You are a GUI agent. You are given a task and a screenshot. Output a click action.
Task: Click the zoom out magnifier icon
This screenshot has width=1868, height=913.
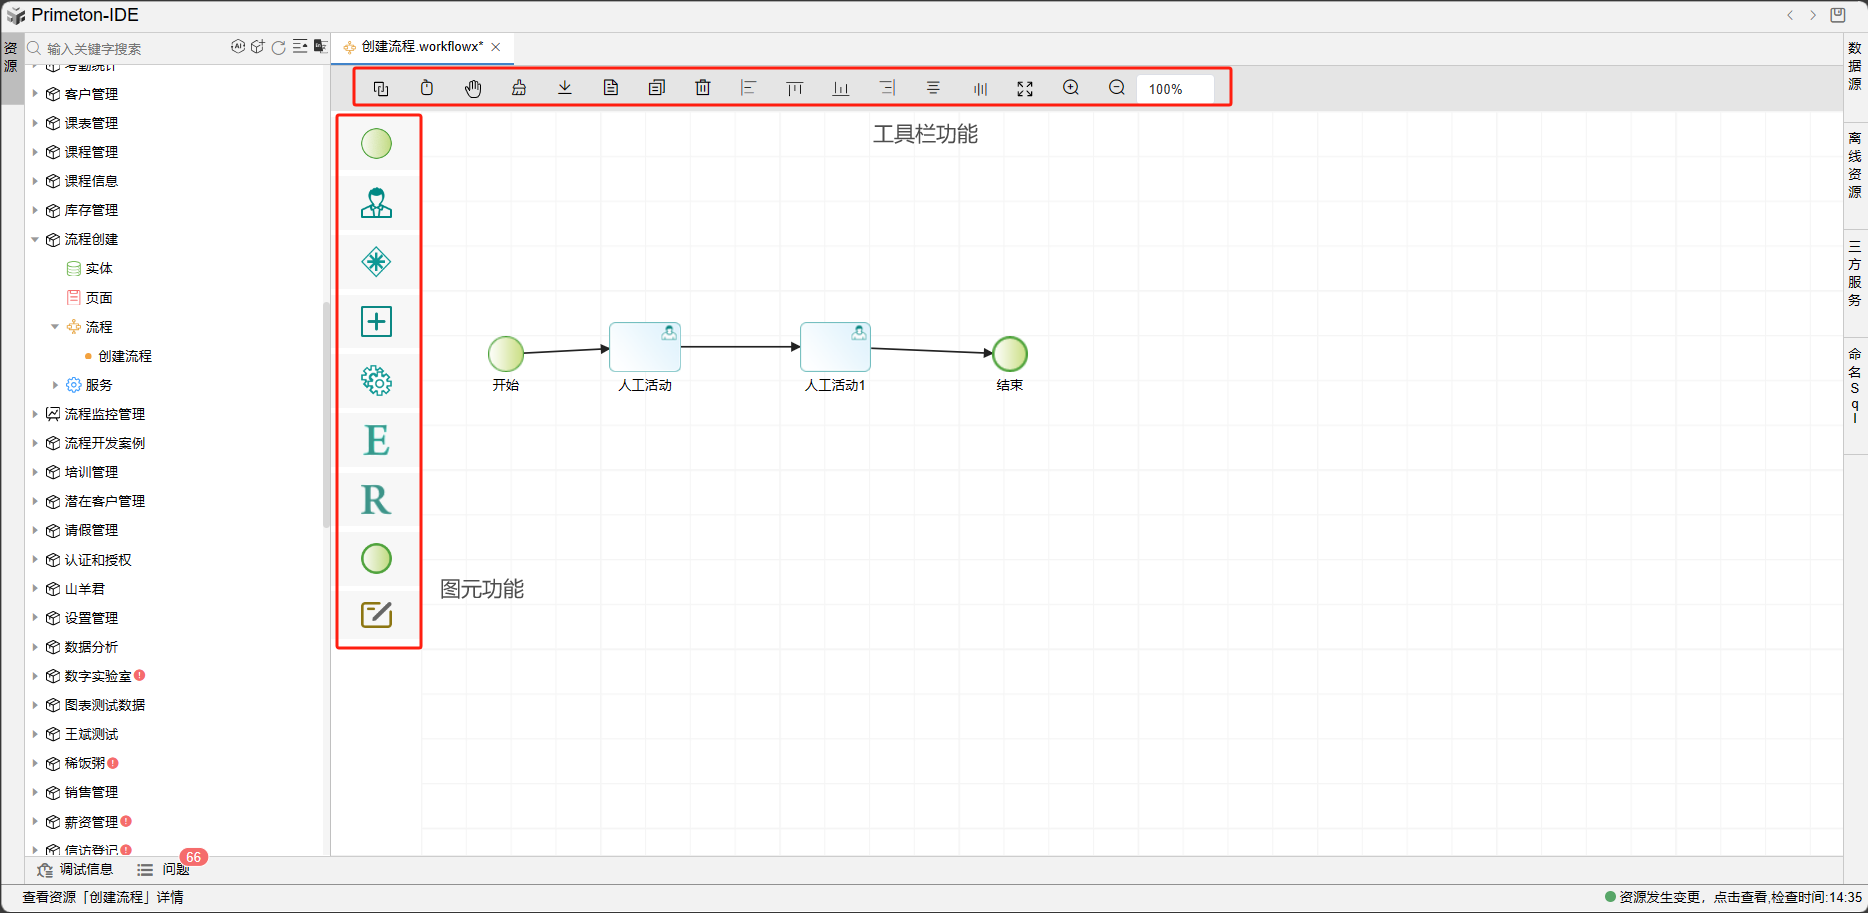pyautogui.click(x=1117, y=88)
